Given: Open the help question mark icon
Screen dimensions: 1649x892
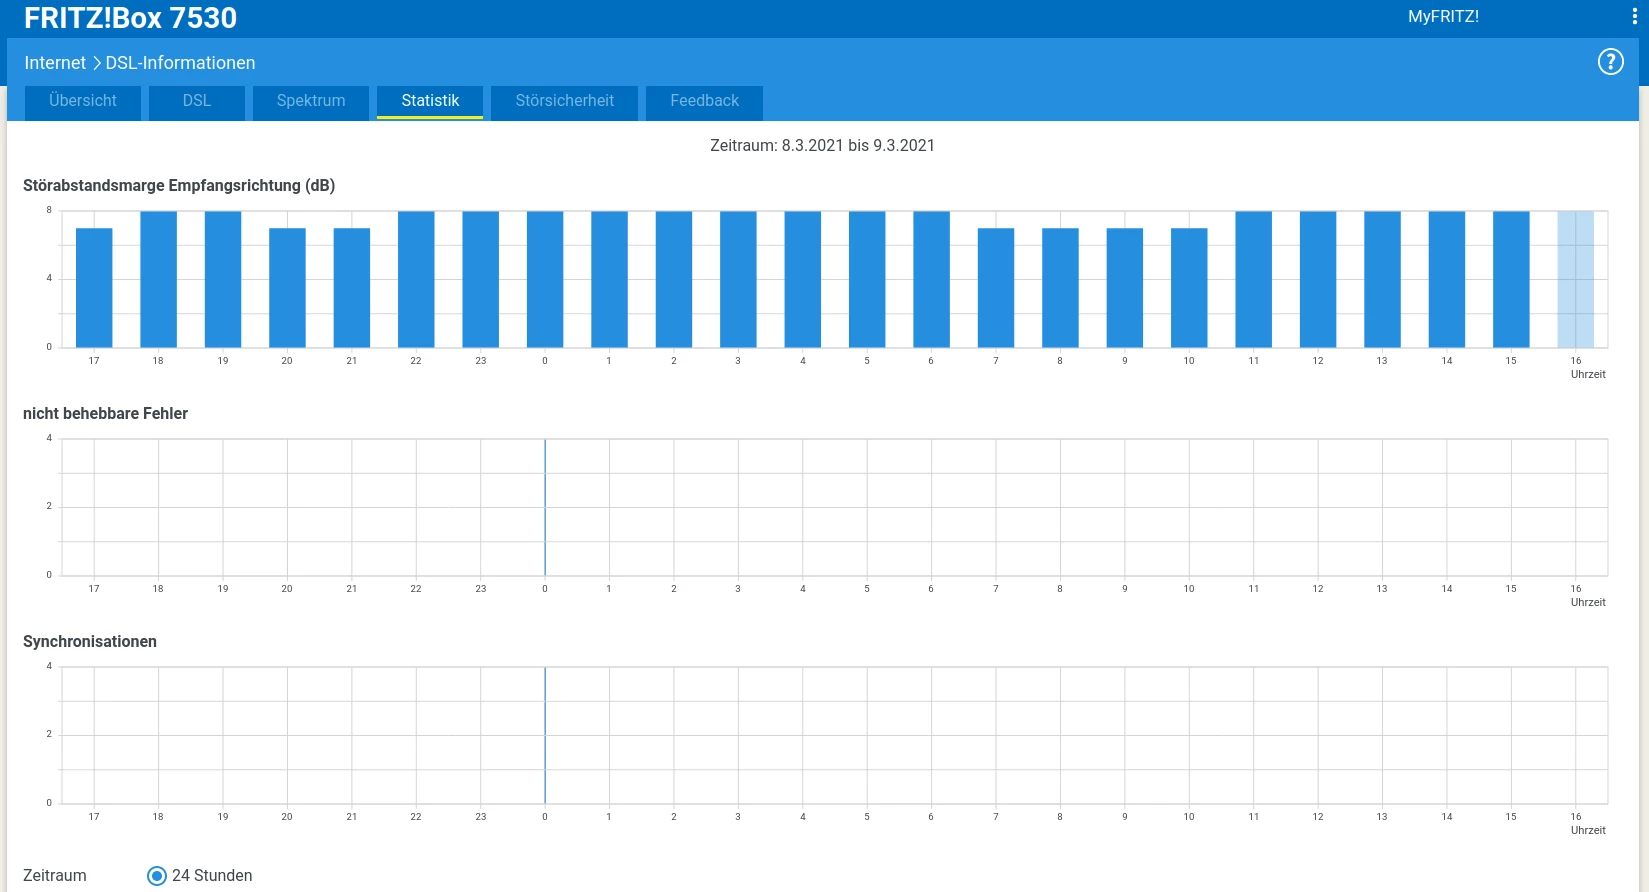Looking at the screenshot, I should click(x=1610, y=62).
